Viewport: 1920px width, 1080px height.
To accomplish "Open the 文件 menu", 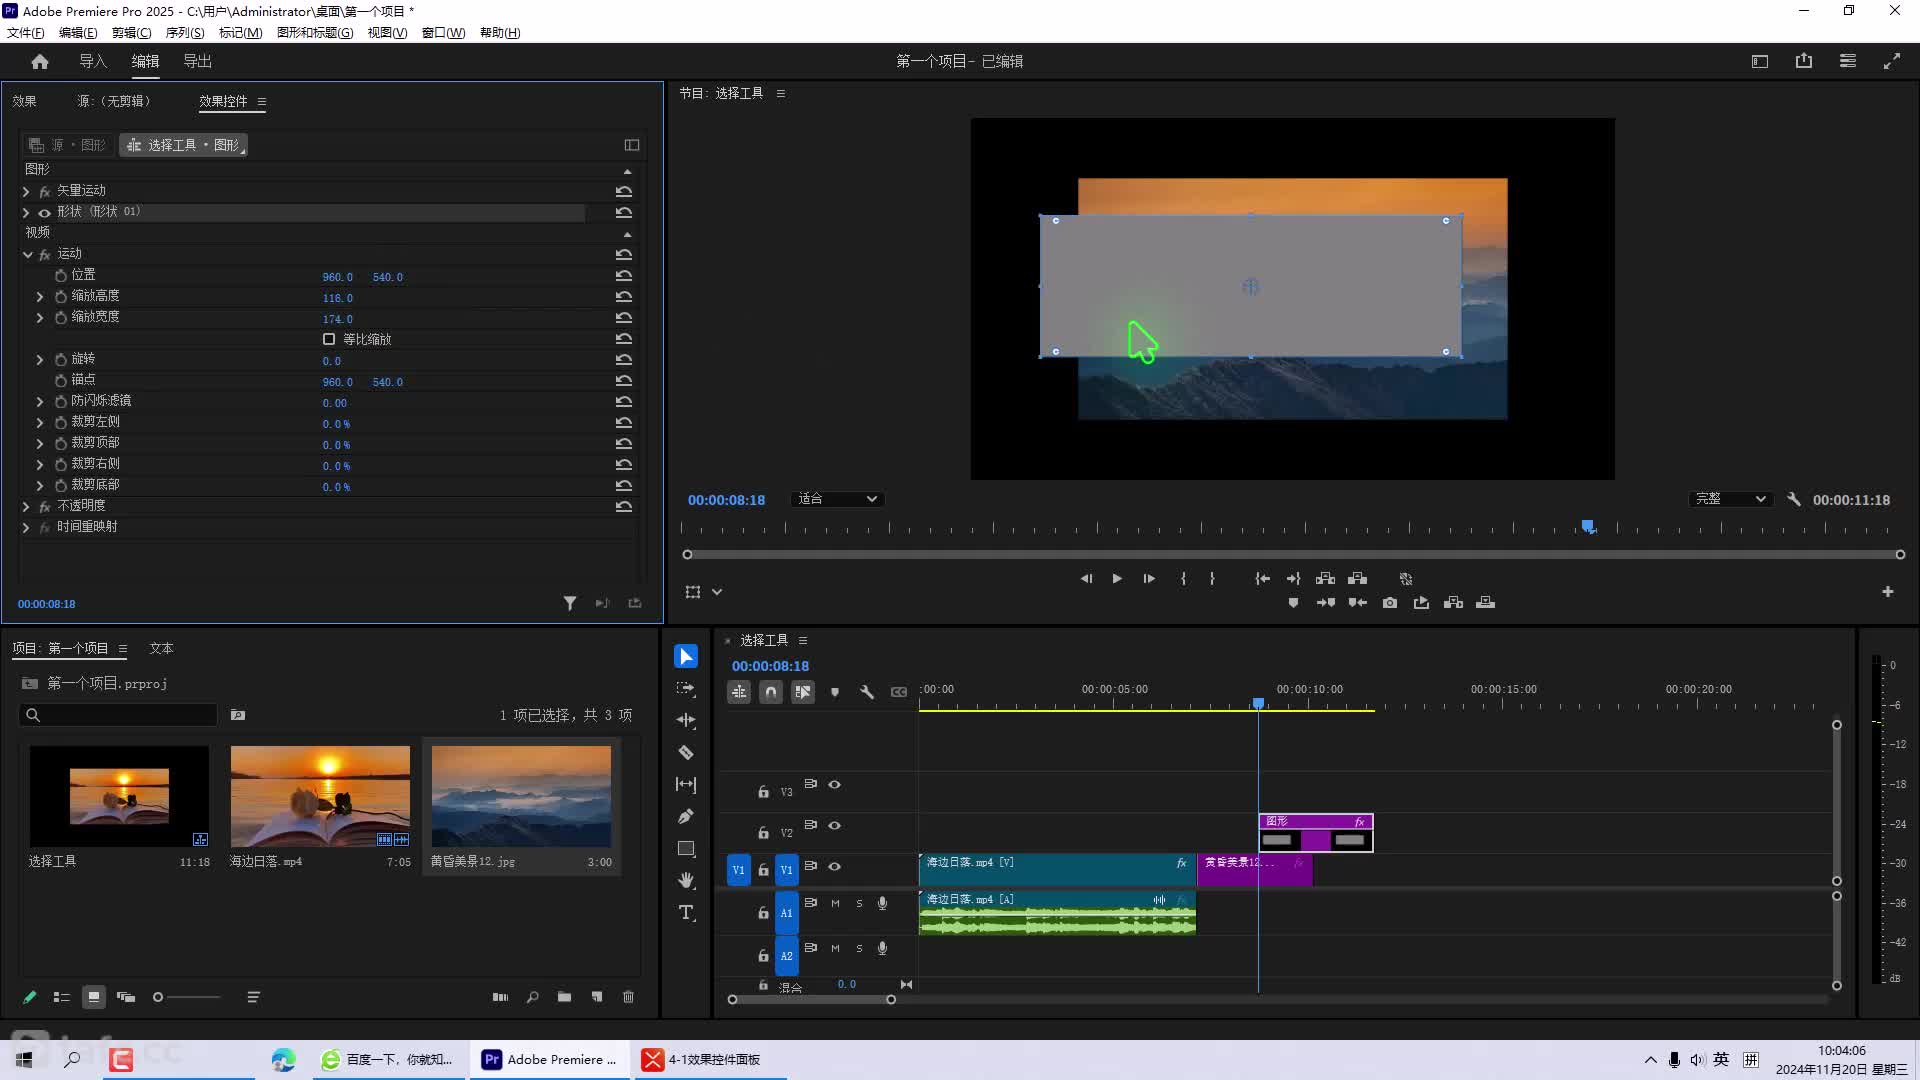I will point(26,33).
